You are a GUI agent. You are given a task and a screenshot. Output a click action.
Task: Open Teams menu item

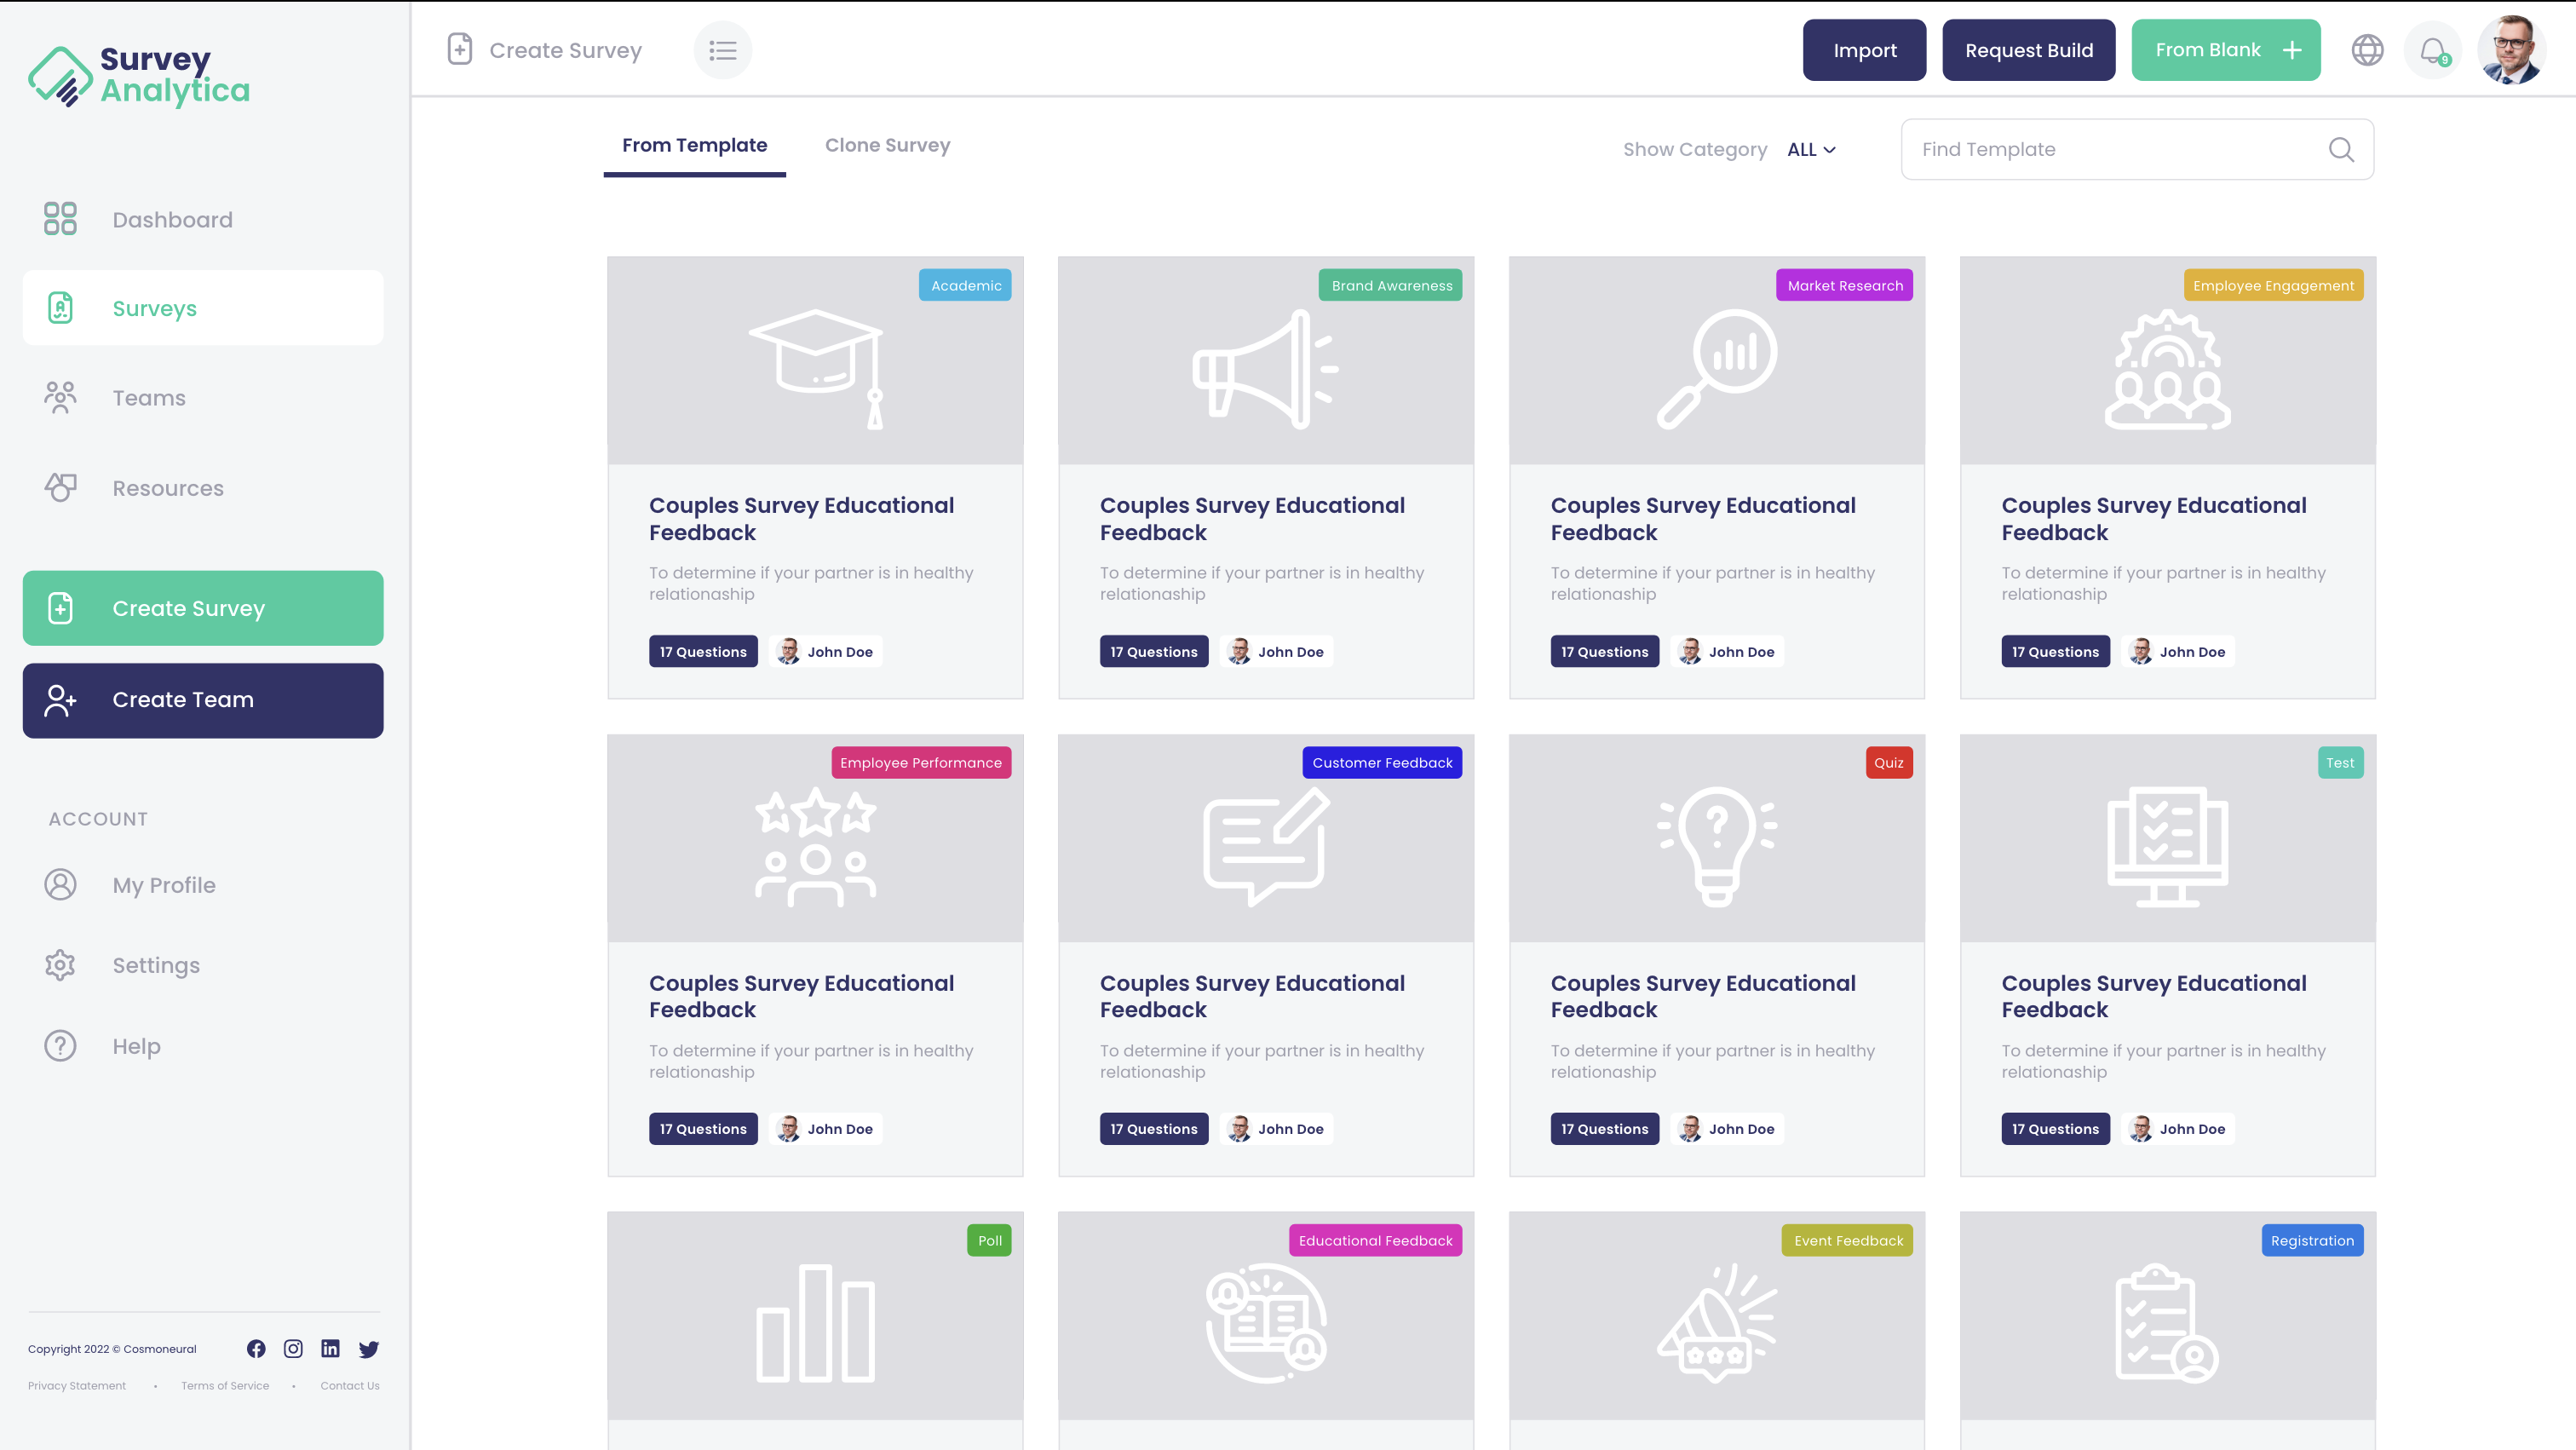[x=149, y=397]
